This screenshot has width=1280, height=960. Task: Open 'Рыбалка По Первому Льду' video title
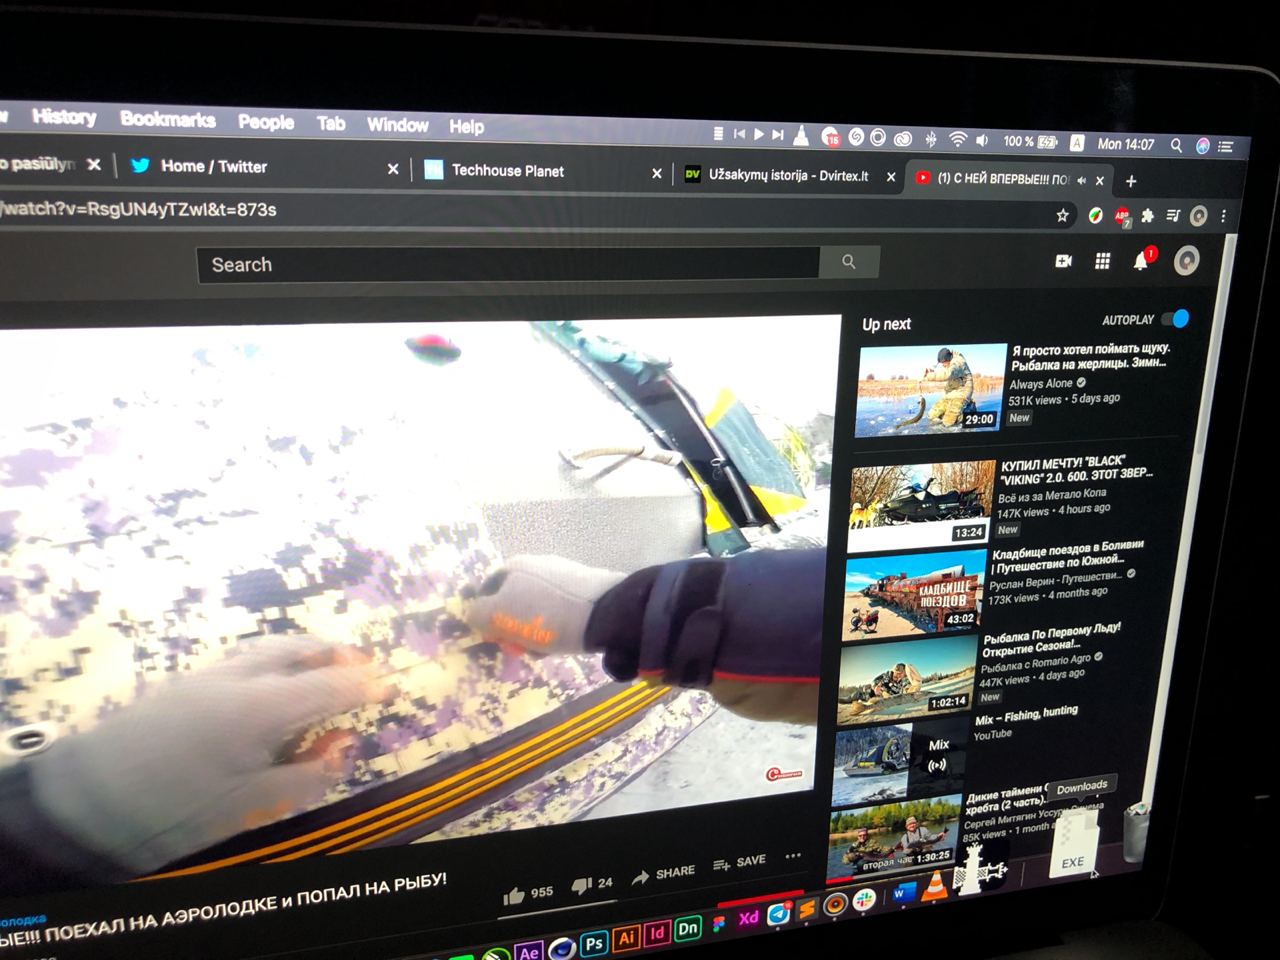coord(1050,640)
